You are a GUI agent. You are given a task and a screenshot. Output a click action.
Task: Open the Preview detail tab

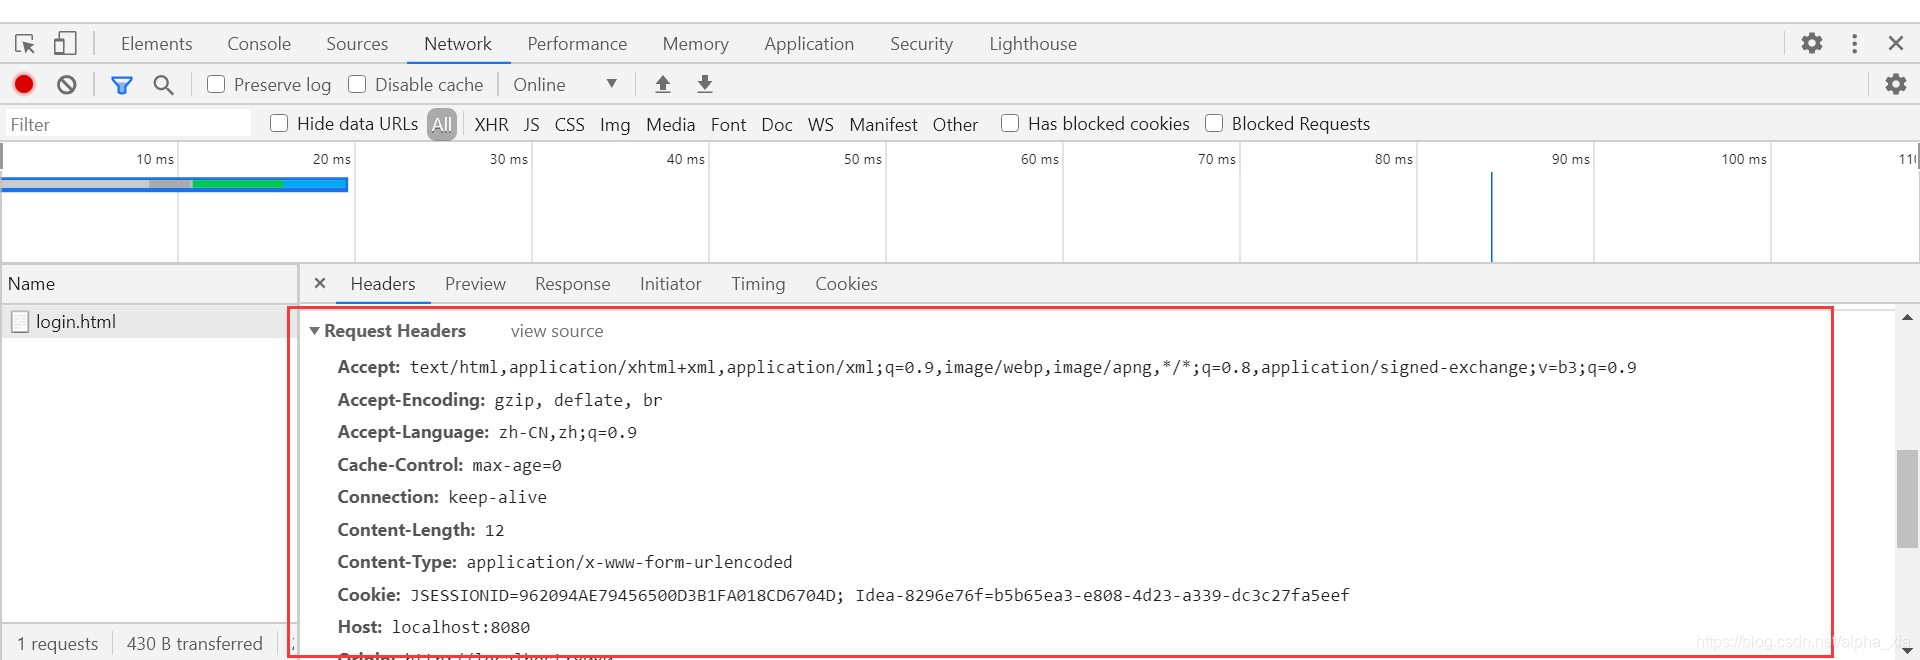pos(475,284)
